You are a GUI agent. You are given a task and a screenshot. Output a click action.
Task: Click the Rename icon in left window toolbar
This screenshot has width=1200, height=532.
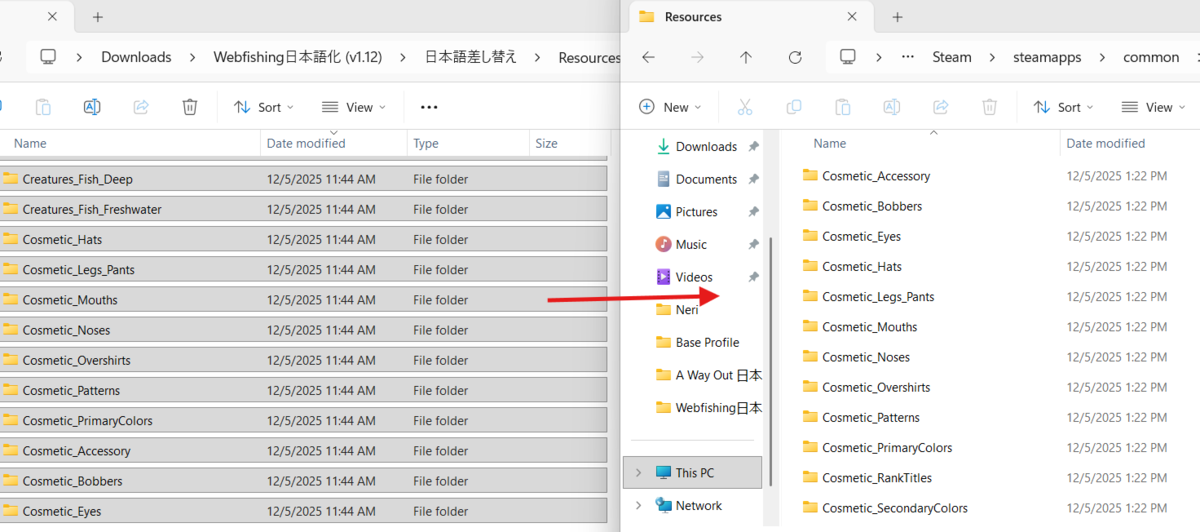coord(92,107)
